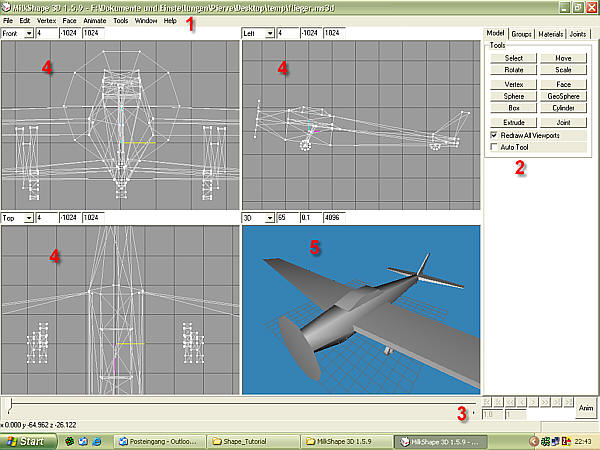Screen dimensions: 600x450
Task: Switch to the Groups tab
Action: (x=521, y=34)
